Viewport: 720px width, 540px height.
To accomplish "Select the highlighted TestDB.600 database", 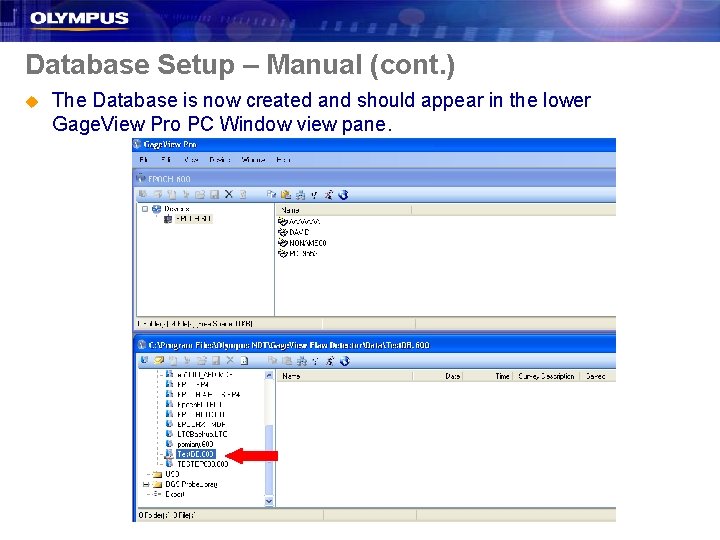I will pos(196,454).
